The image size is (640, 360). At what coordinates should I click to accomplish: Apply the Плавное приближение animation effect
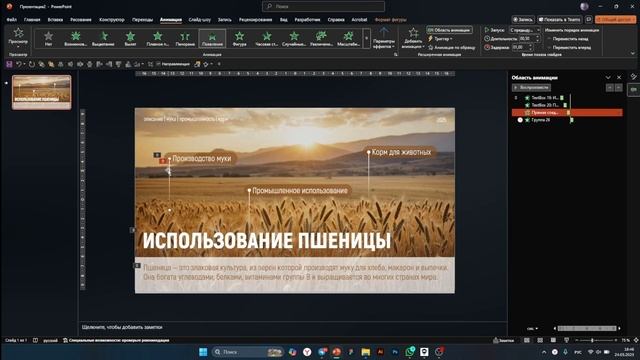tap(158, 38)
